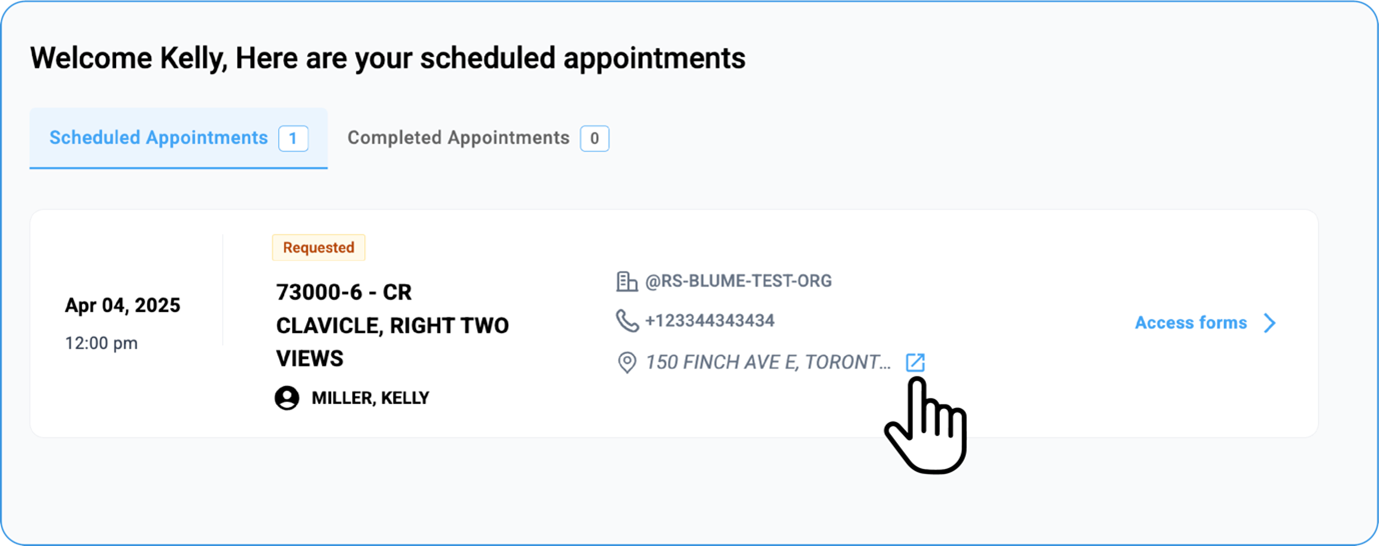Click the location pin icon
The width and height of the screenshot is (1379, 546).
pos(627,363)
